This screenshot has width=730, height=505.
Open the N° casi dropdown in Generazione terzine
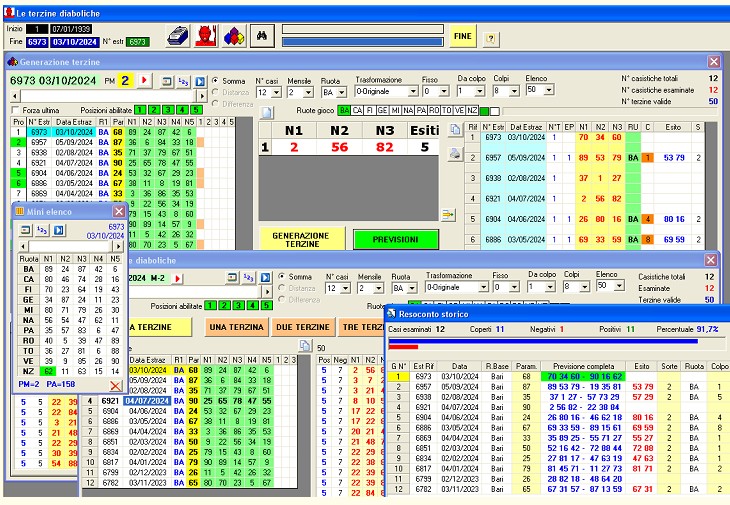click(x=275, y=92)
